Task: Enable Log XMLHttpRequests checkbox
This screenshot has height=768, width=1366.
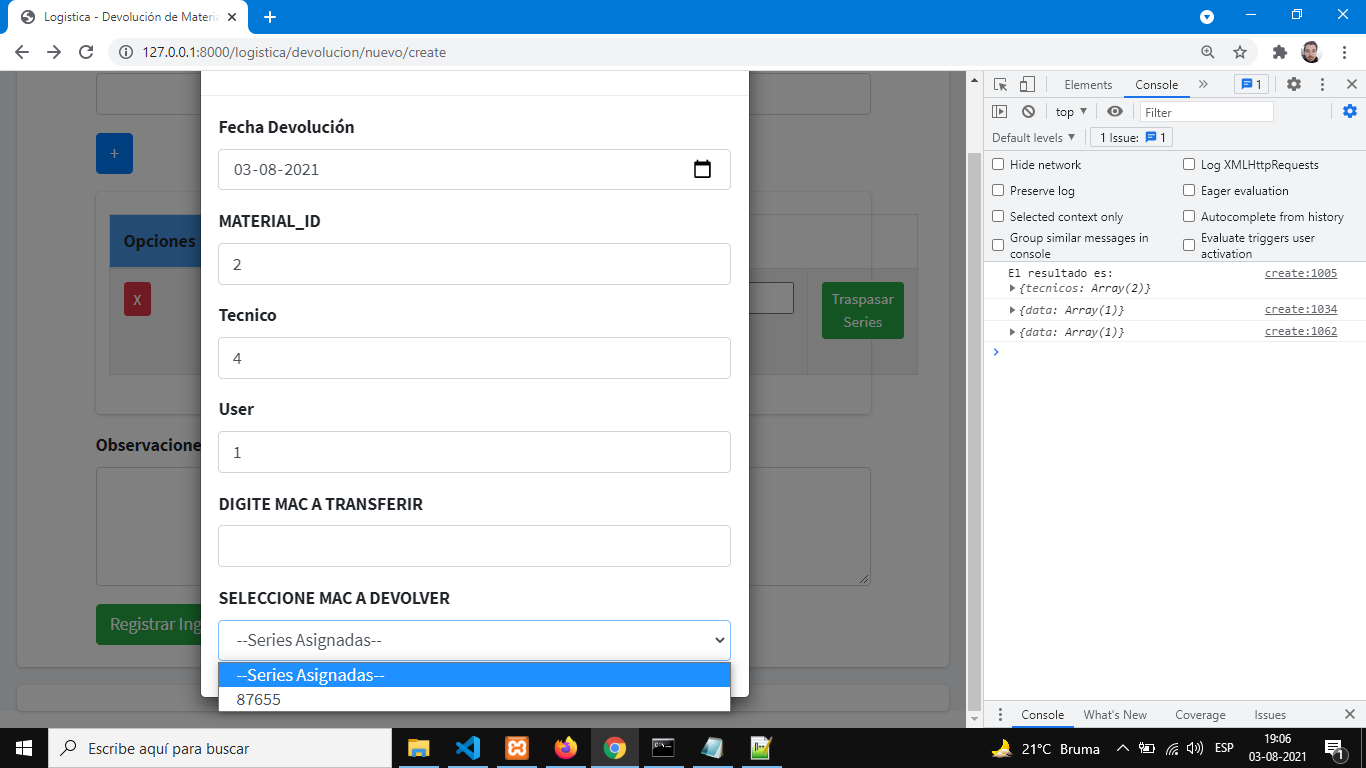Action: [x=1189, y=164]
